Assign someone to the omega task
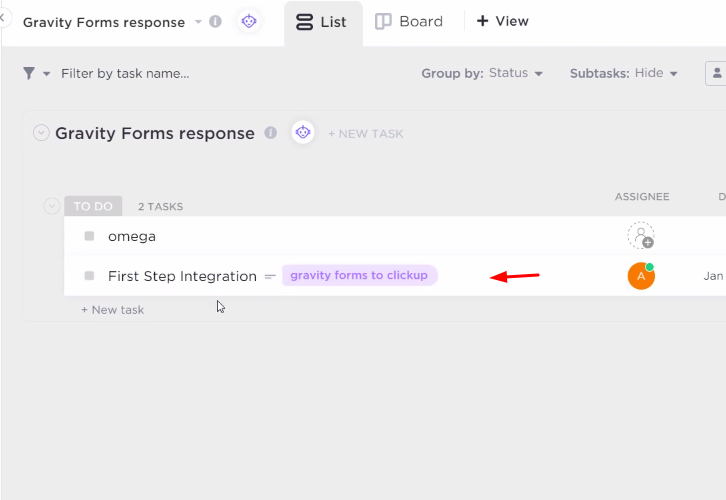Screen dimensions: 726x500 coord(641,236)
